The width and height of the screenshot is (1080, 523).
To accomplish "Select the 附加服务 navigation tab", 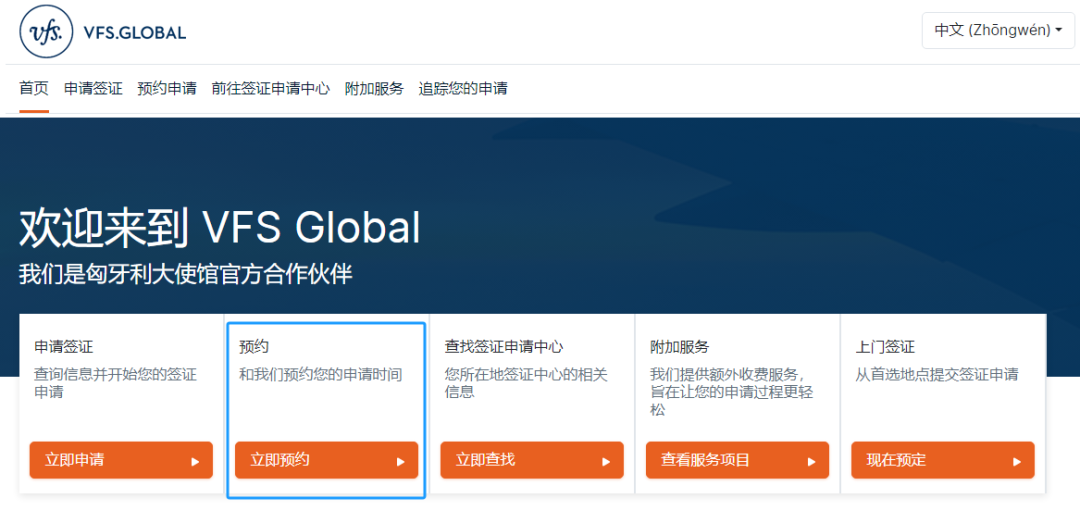I will click(x=374, y=89).
